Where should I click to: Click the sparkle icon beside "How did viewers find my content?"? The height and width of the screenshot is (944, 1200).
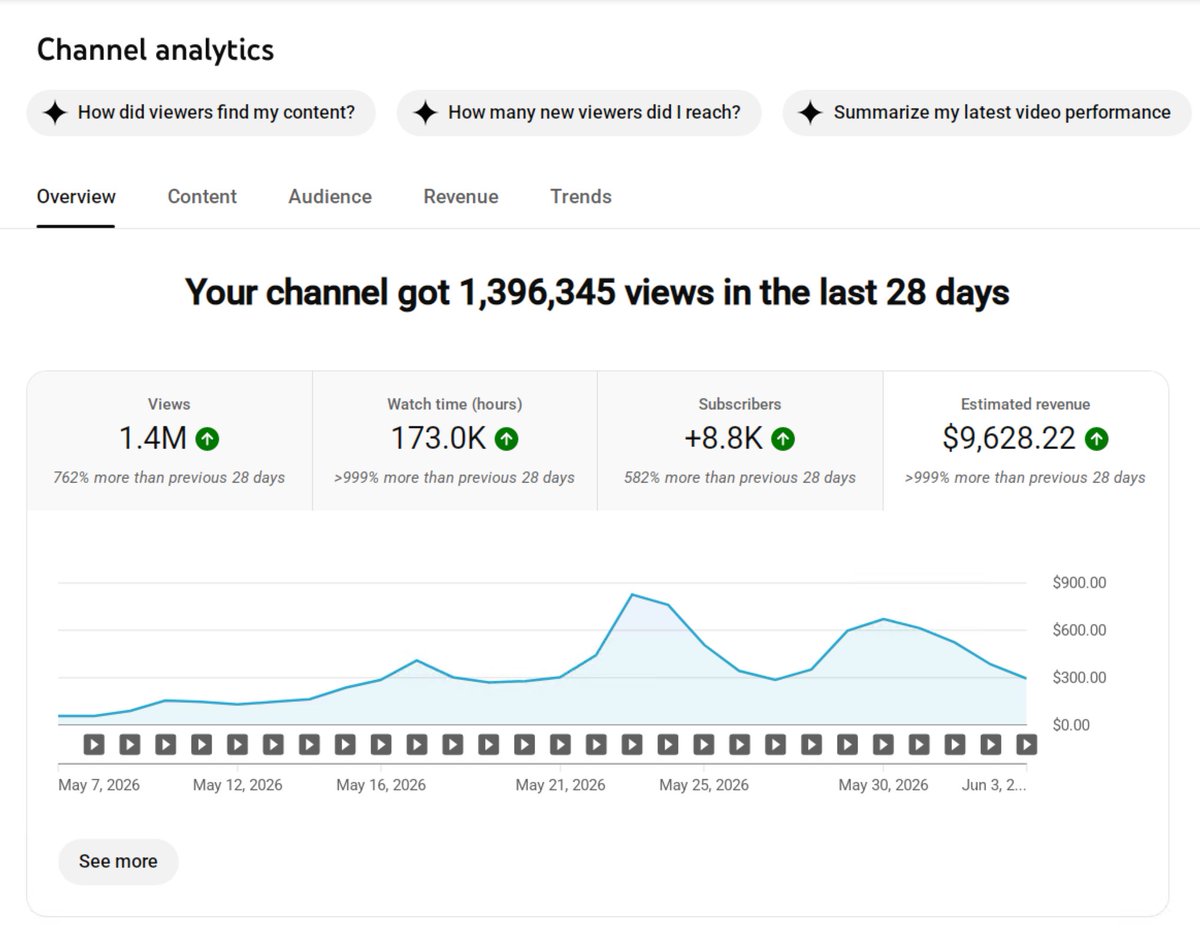pyautogui.click(x=55, y=112)
